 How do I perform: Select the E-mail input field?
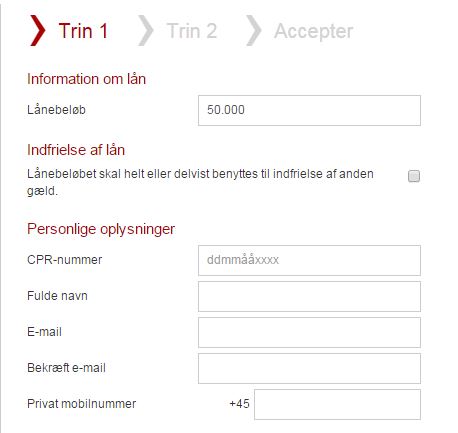click(309, 332)
